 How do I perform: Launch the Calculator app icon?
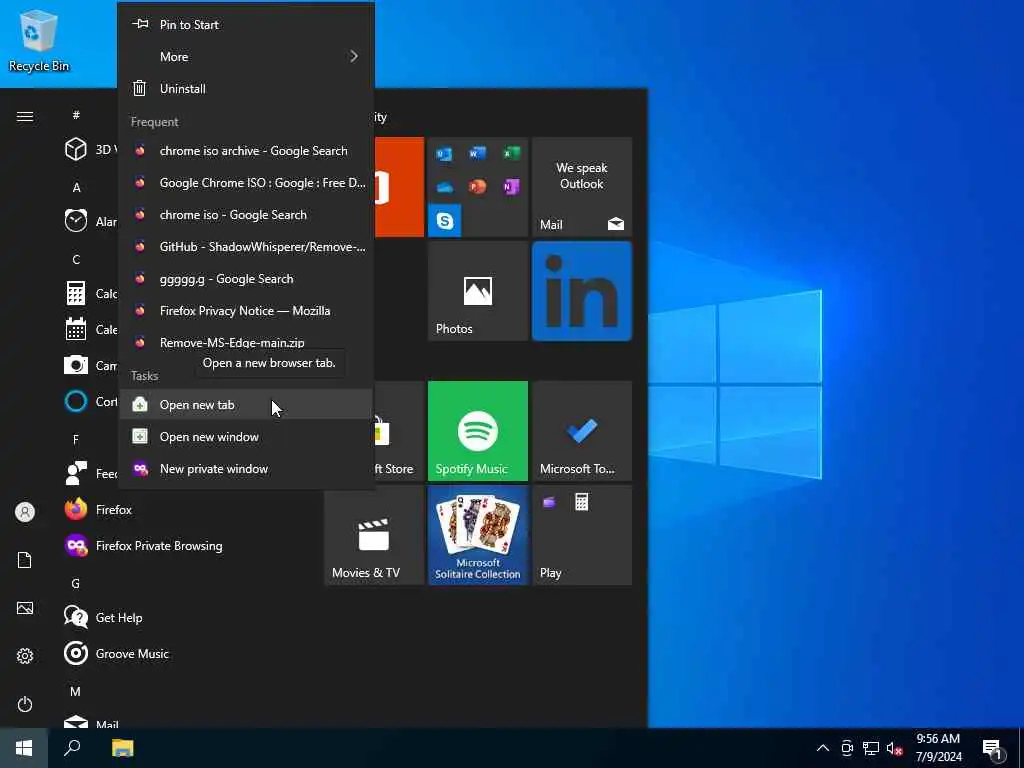pos(76,293)
